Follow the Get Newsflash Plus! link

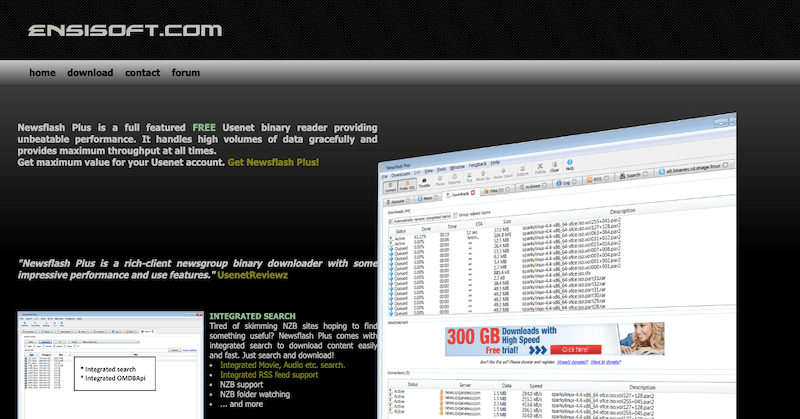273,162
